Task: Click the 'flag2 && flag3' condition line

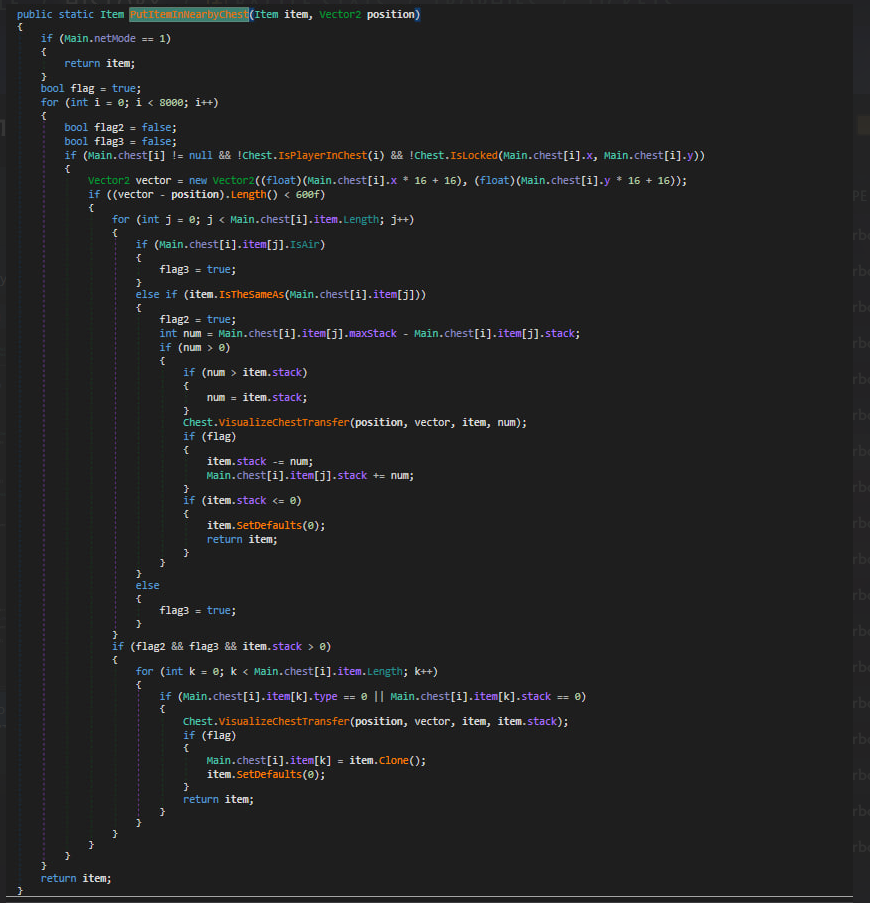Action: point(221,647)
